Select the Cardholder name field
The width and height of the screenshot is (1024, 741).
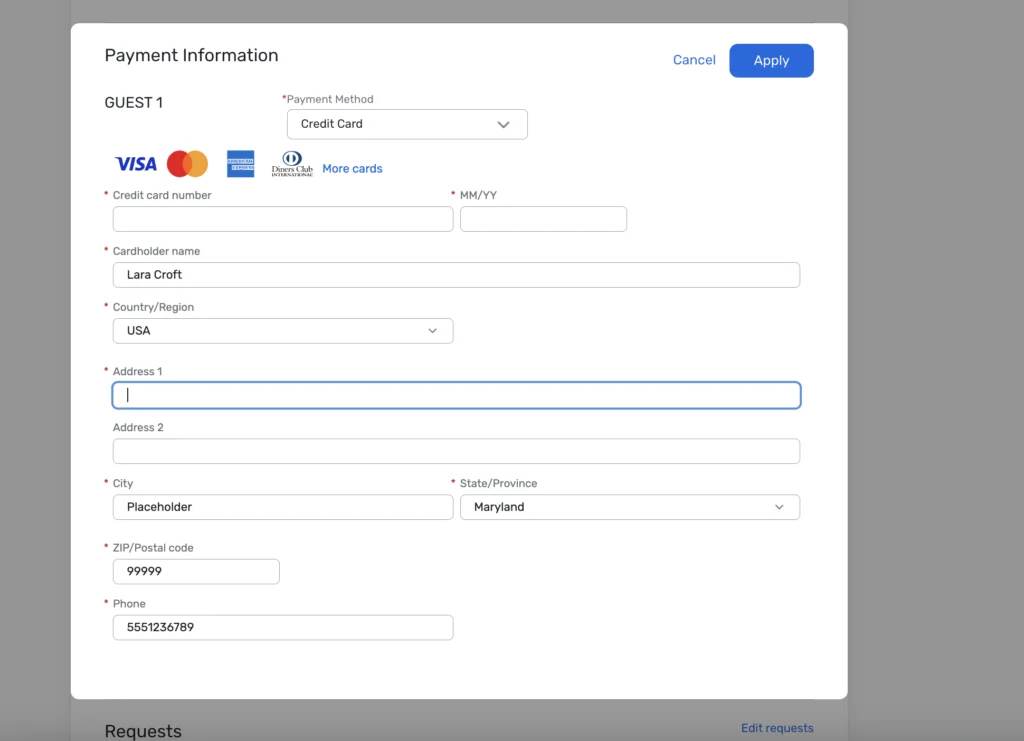[456, 275]
